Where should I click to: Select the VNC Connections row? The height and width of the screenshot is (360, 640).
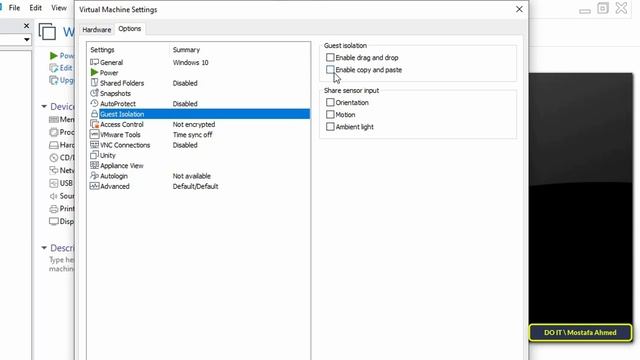(199, 145)
